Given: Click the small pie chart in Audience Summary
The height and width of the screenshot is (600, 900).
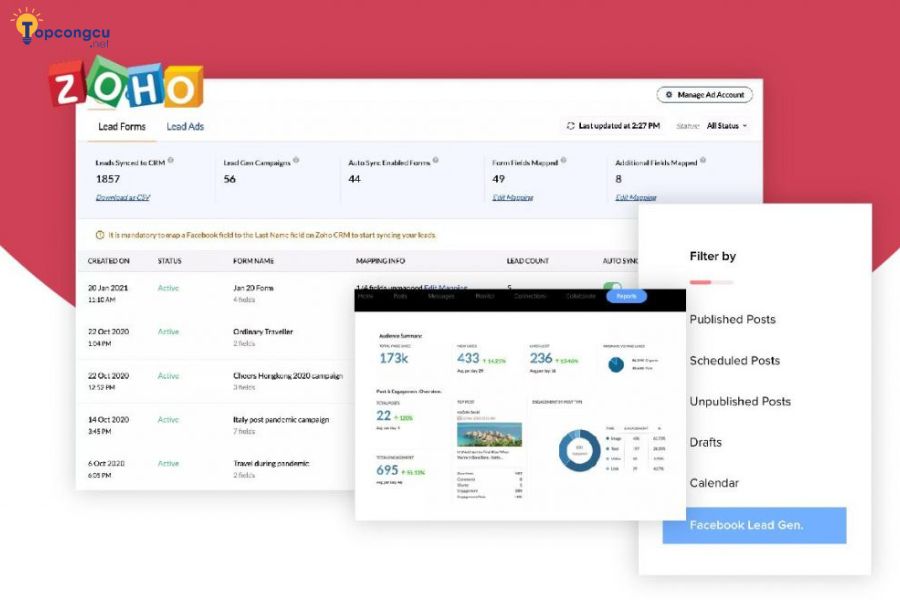Looking at the screenshot, I should click(616, 364).
